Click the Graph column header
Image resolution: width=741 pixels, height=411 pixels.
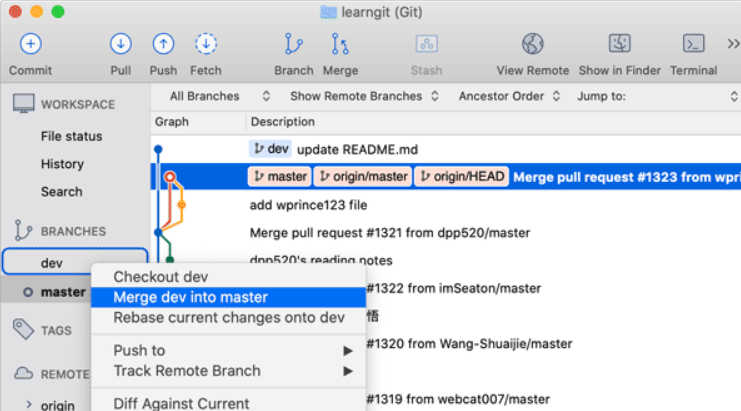pos(172,122)
